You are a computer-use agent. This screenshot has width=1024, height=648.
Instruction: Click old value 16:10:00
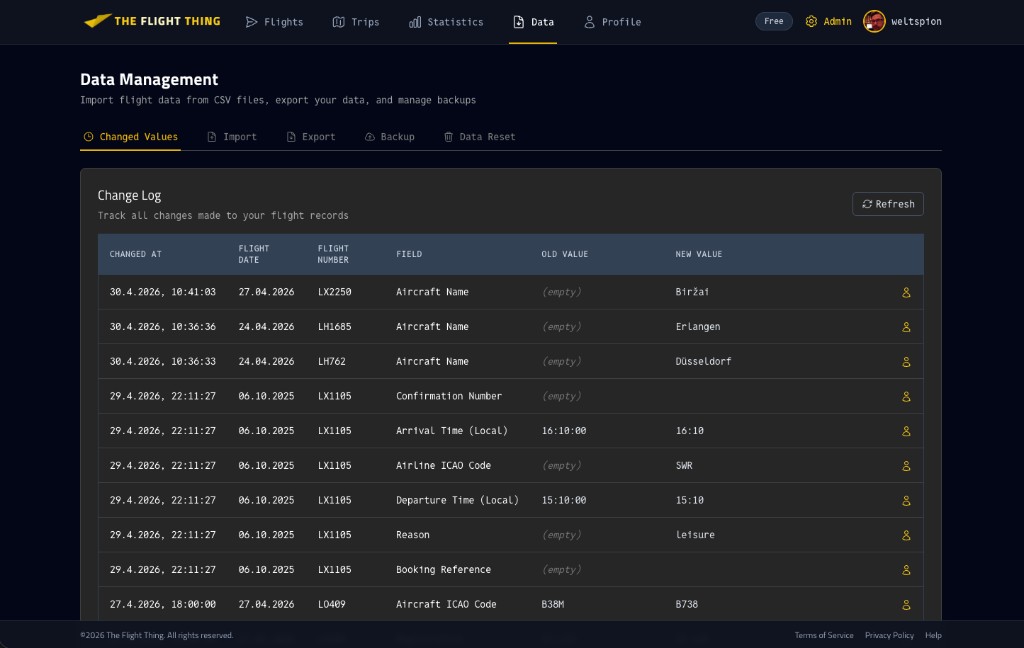(564, 431)
